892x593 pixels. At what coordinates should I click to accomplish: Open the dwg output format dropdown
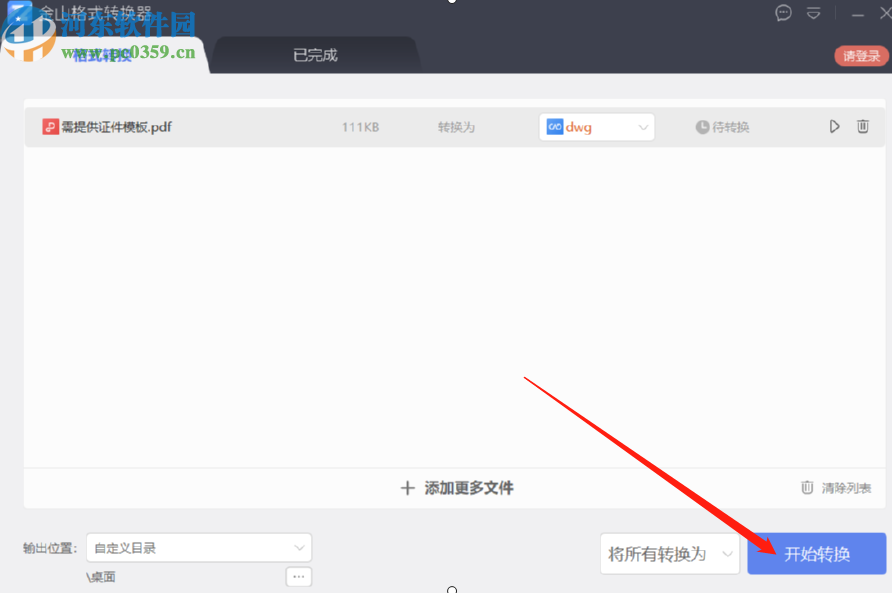pos(643,126)
